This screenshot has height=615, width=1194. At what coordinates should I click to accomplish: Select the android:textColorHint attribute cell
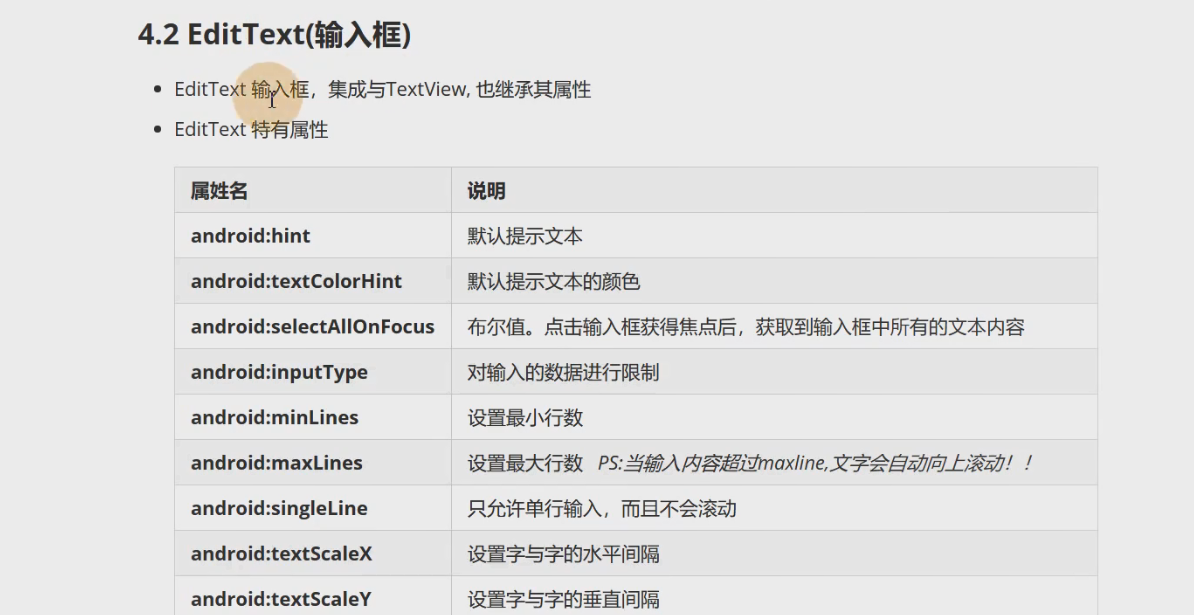tap(296, 282)
